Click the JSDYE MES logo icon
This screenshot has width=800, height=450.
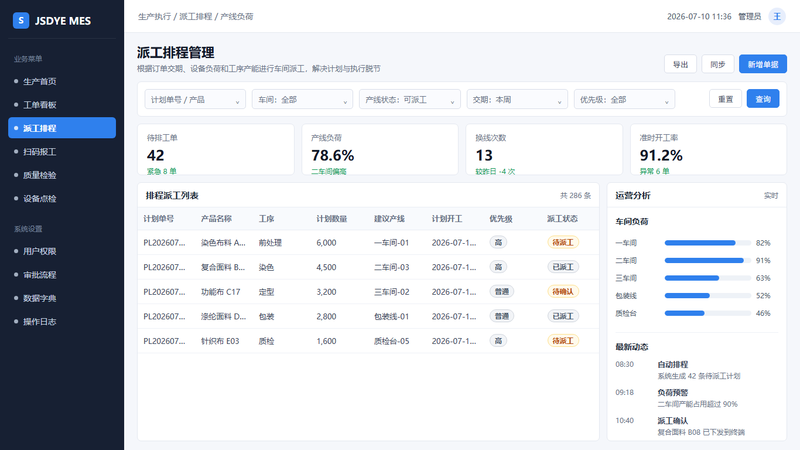coord(20,20)
